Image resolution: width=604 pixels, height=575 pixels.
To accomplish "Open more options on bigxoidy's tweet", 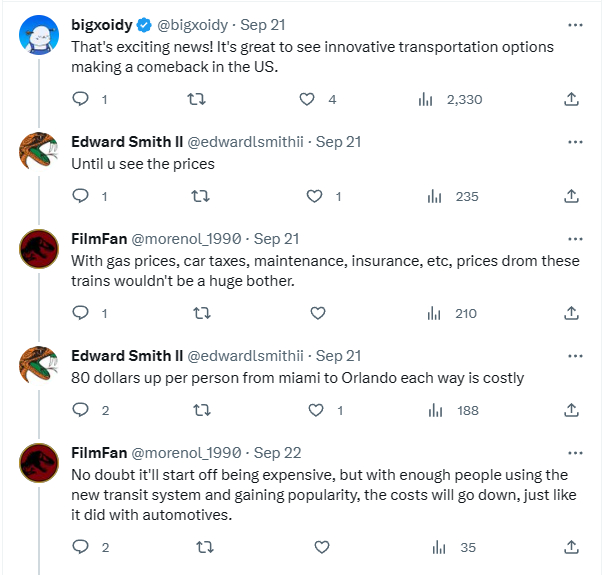I will (575, 24).
